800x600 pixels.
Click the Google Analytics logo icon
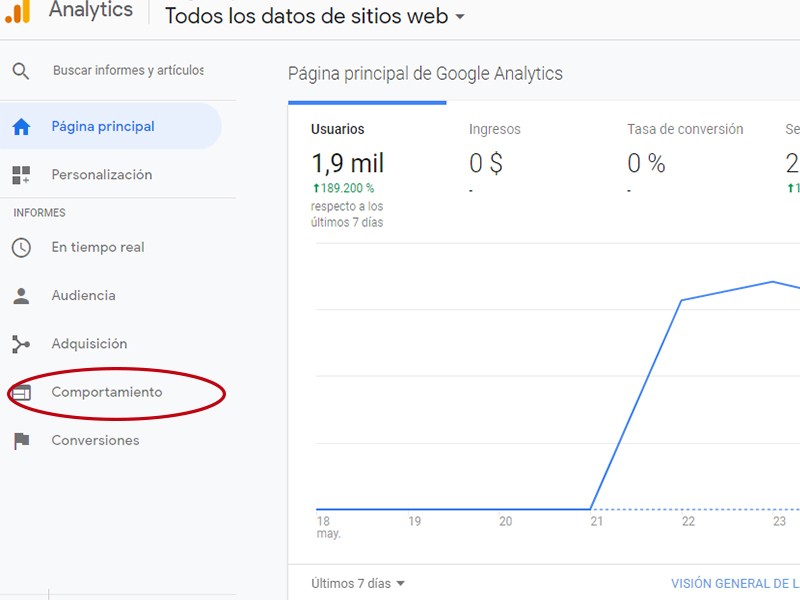pos(17,11)
